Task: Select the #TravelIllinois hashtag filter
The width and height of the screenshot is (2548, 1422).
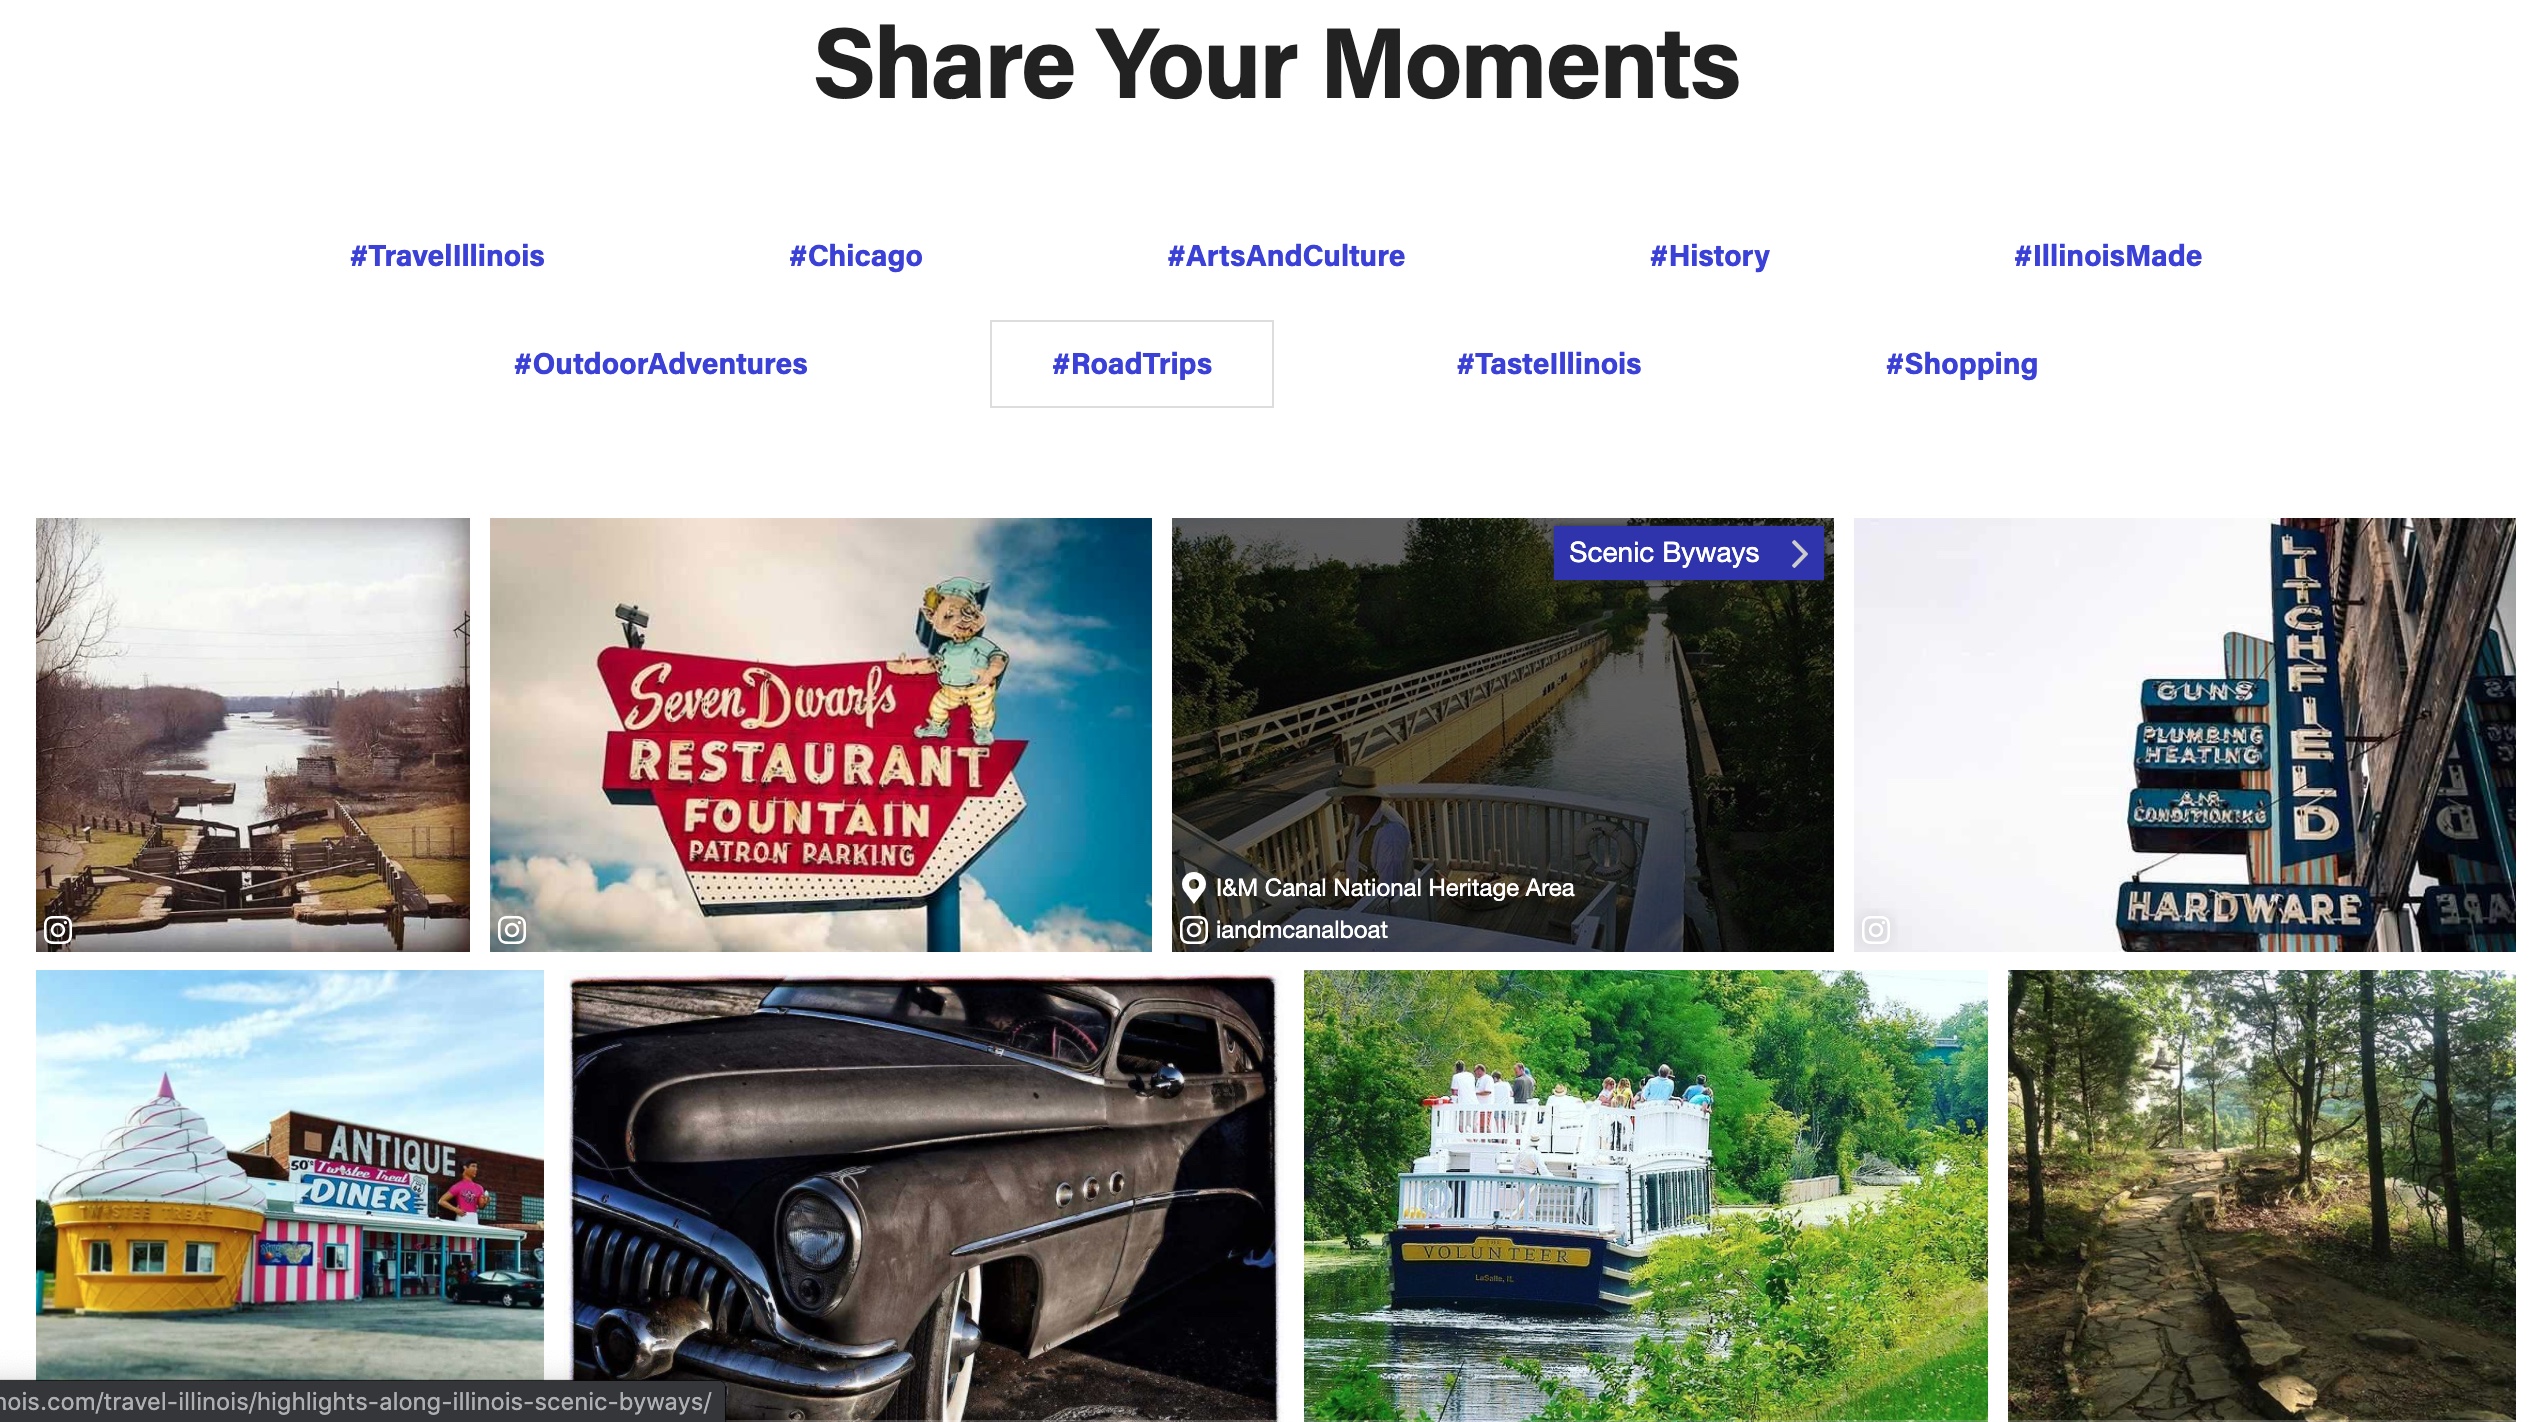Action: (x=447, y=256)
